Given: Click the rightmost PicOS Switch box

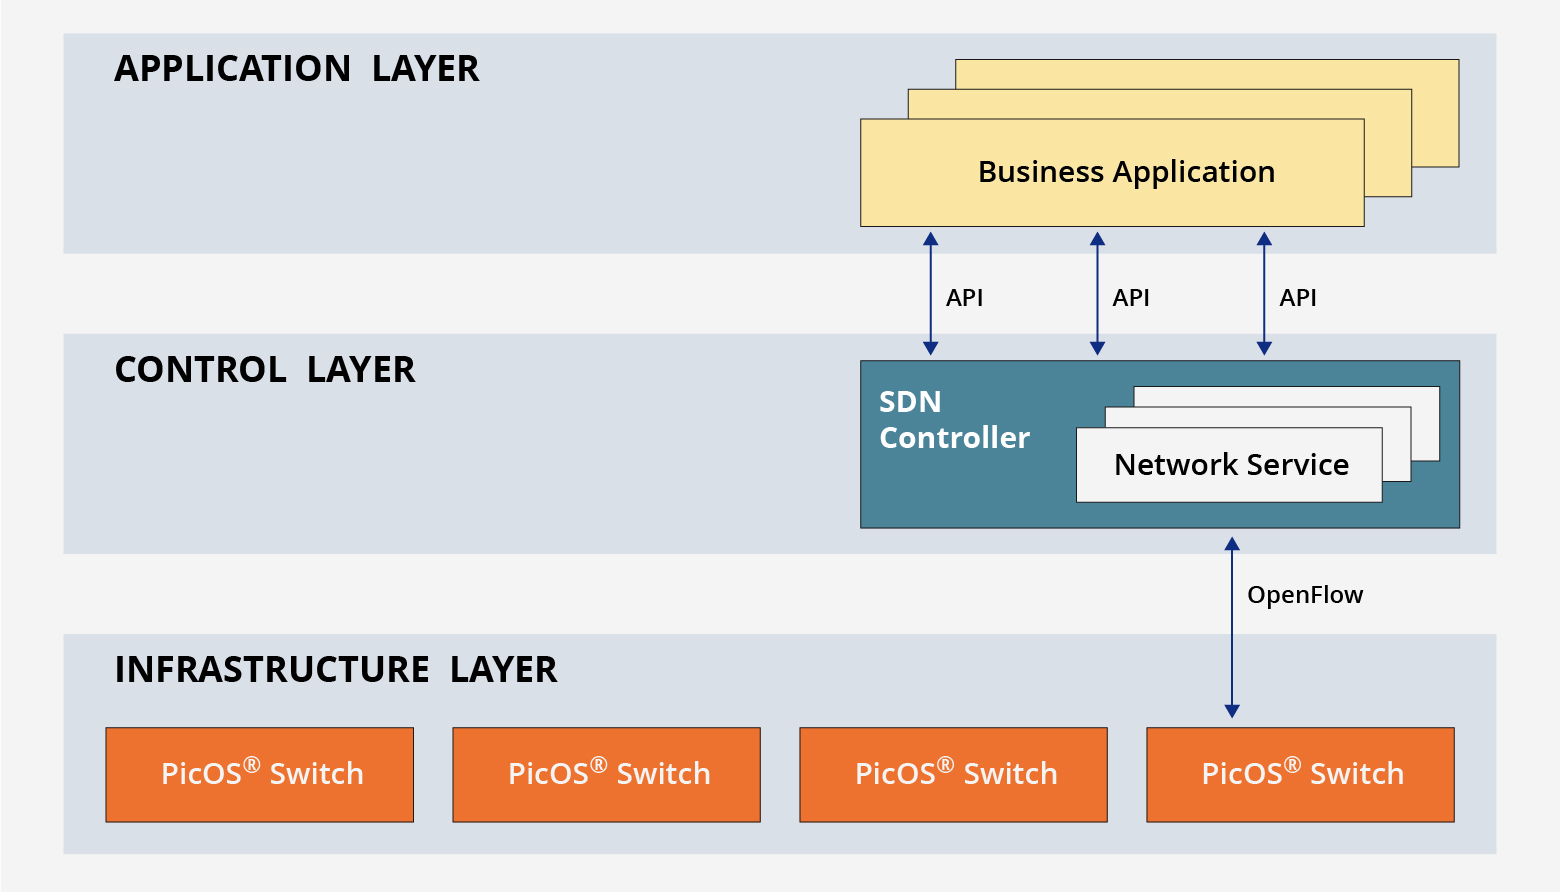Looking at the screenshot, I should point(1300,775).
